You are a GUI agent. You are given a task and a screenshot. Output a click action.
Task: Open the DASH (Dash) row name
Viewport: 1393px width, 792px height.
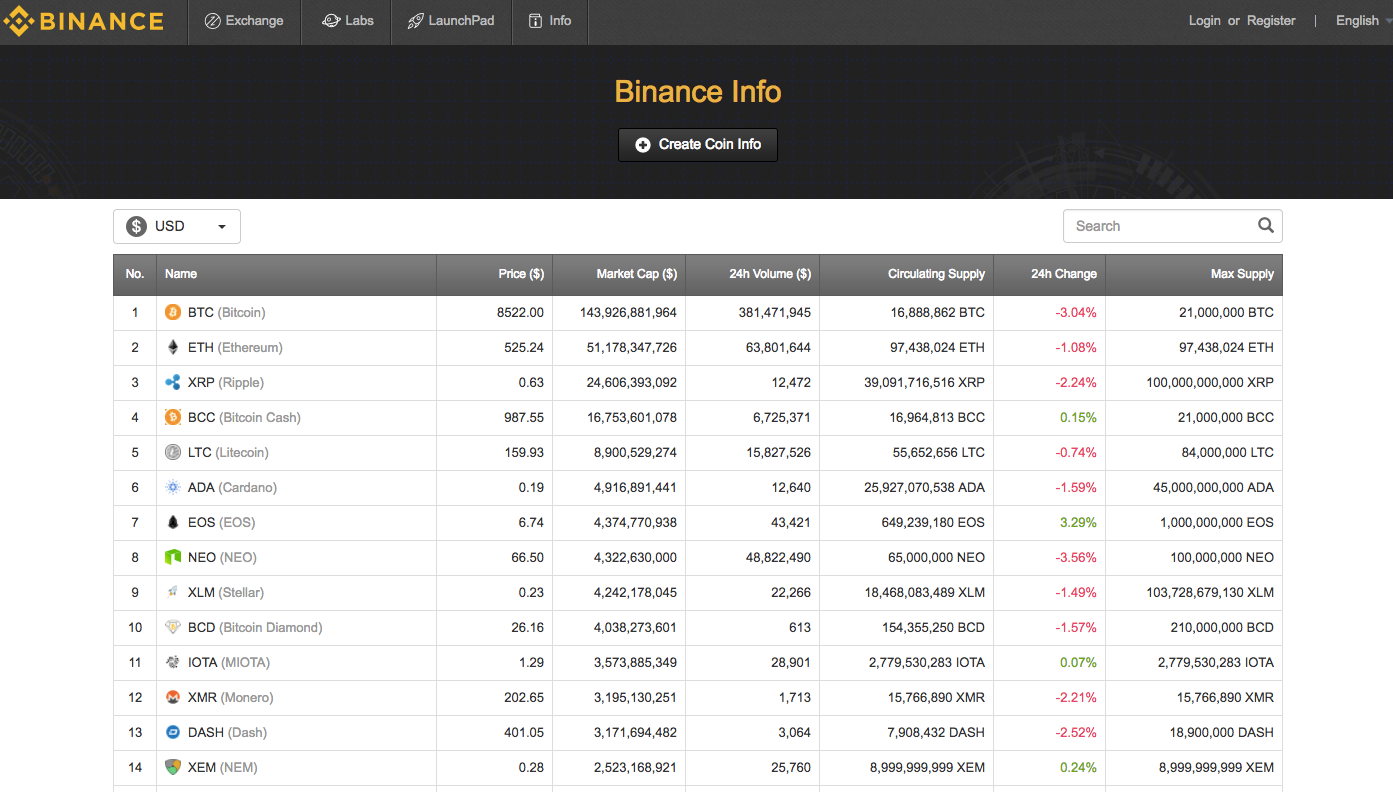[x=227, y=733]
